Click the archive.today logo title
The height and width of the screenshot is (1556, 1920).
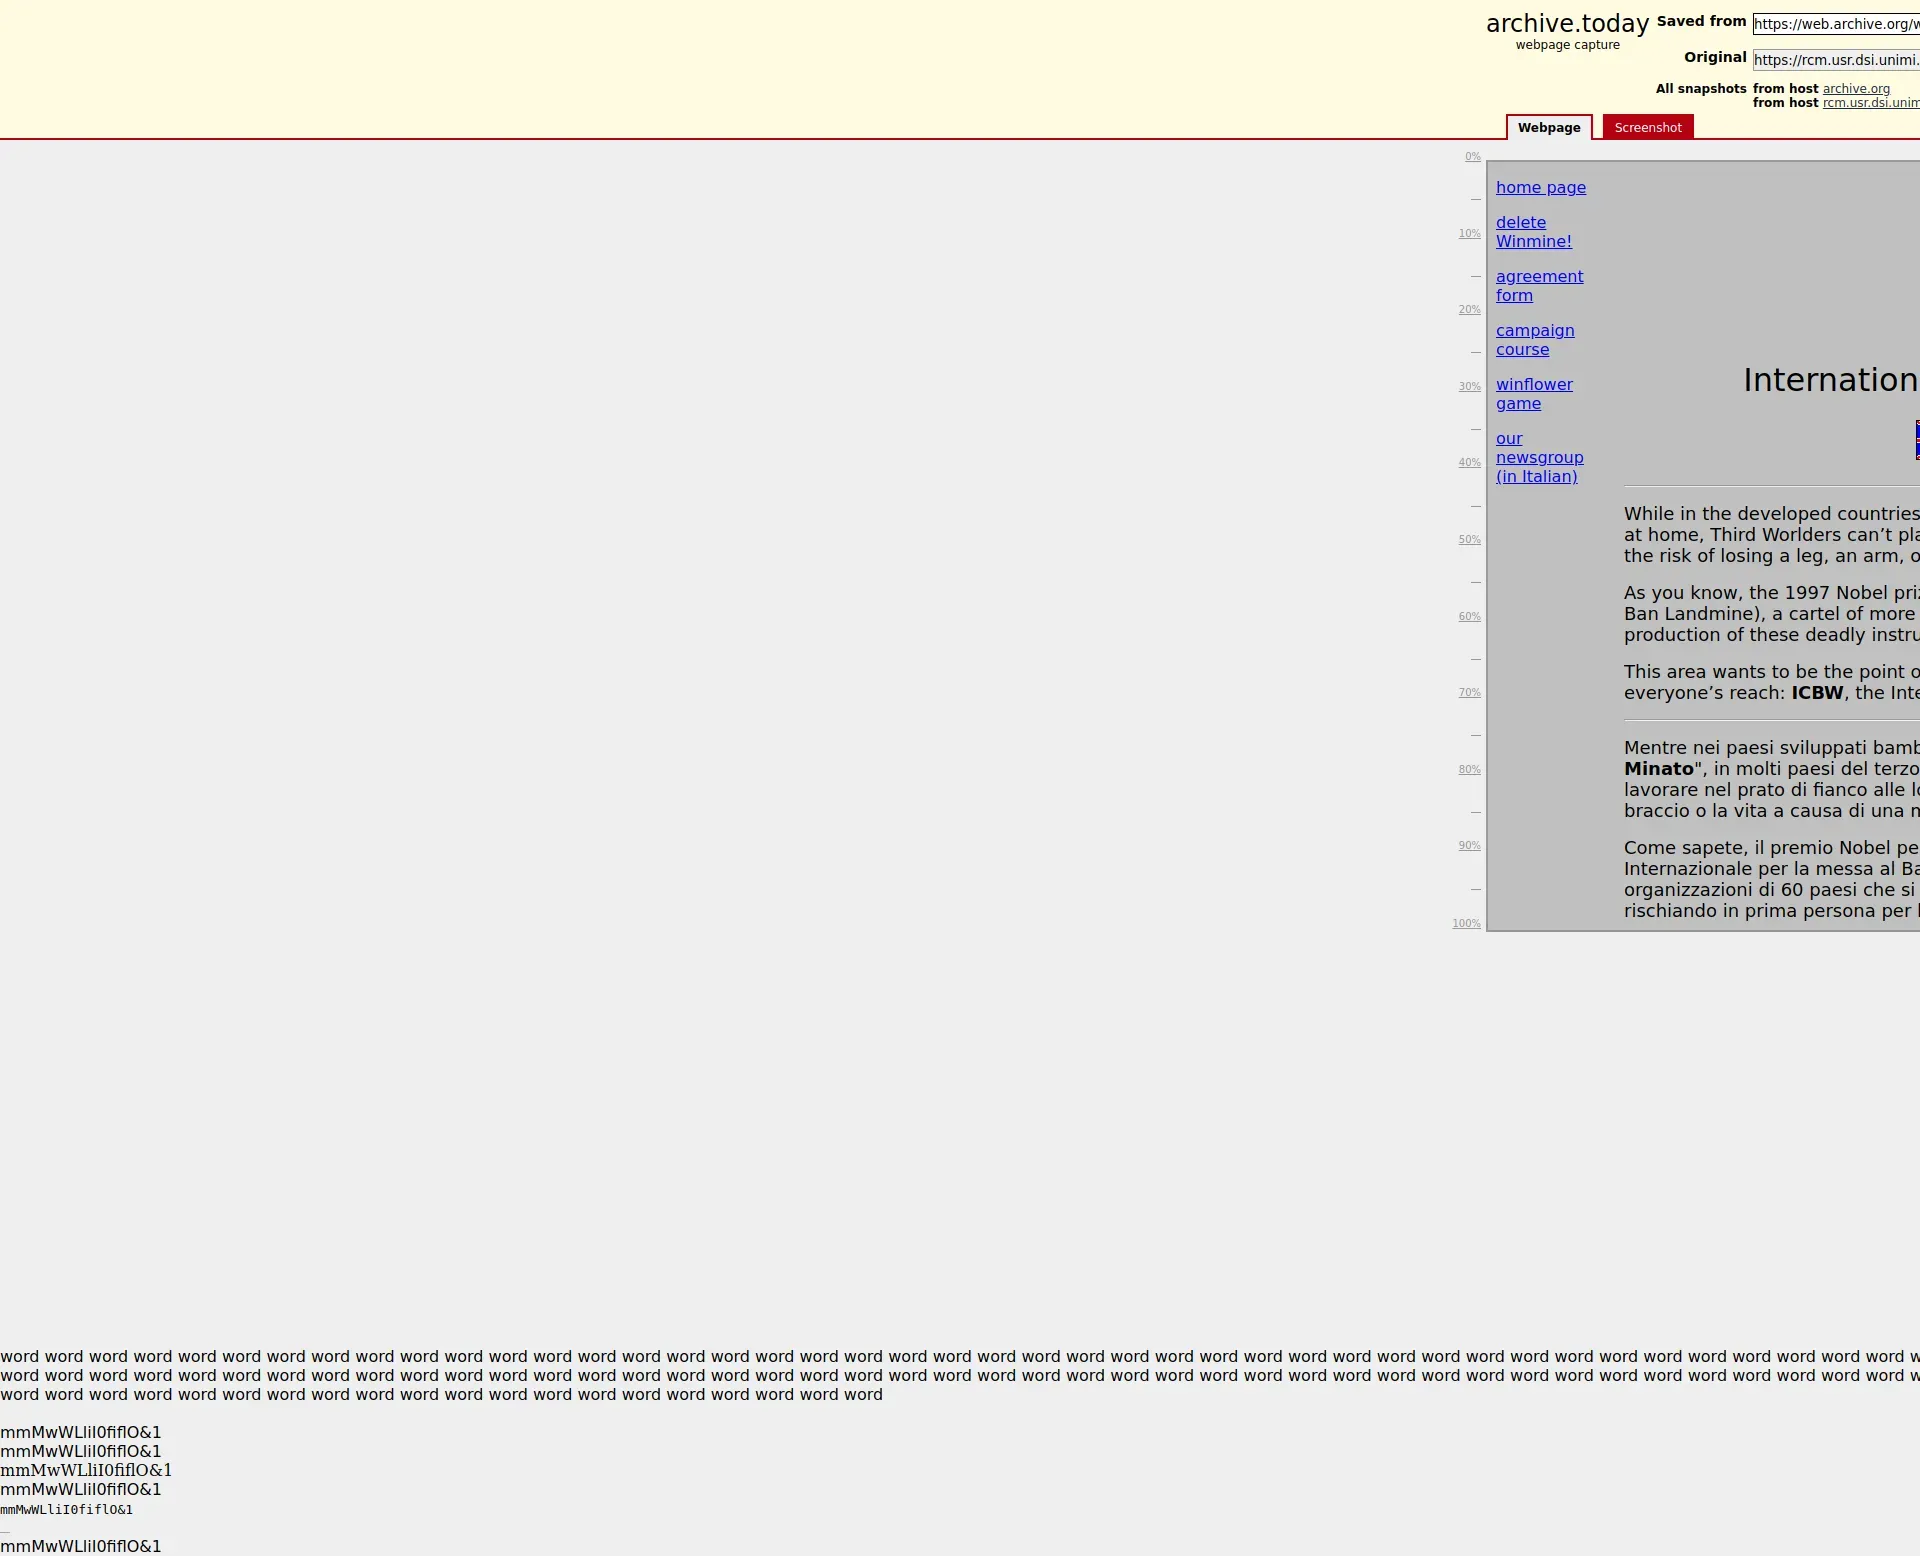(1566, 24)
